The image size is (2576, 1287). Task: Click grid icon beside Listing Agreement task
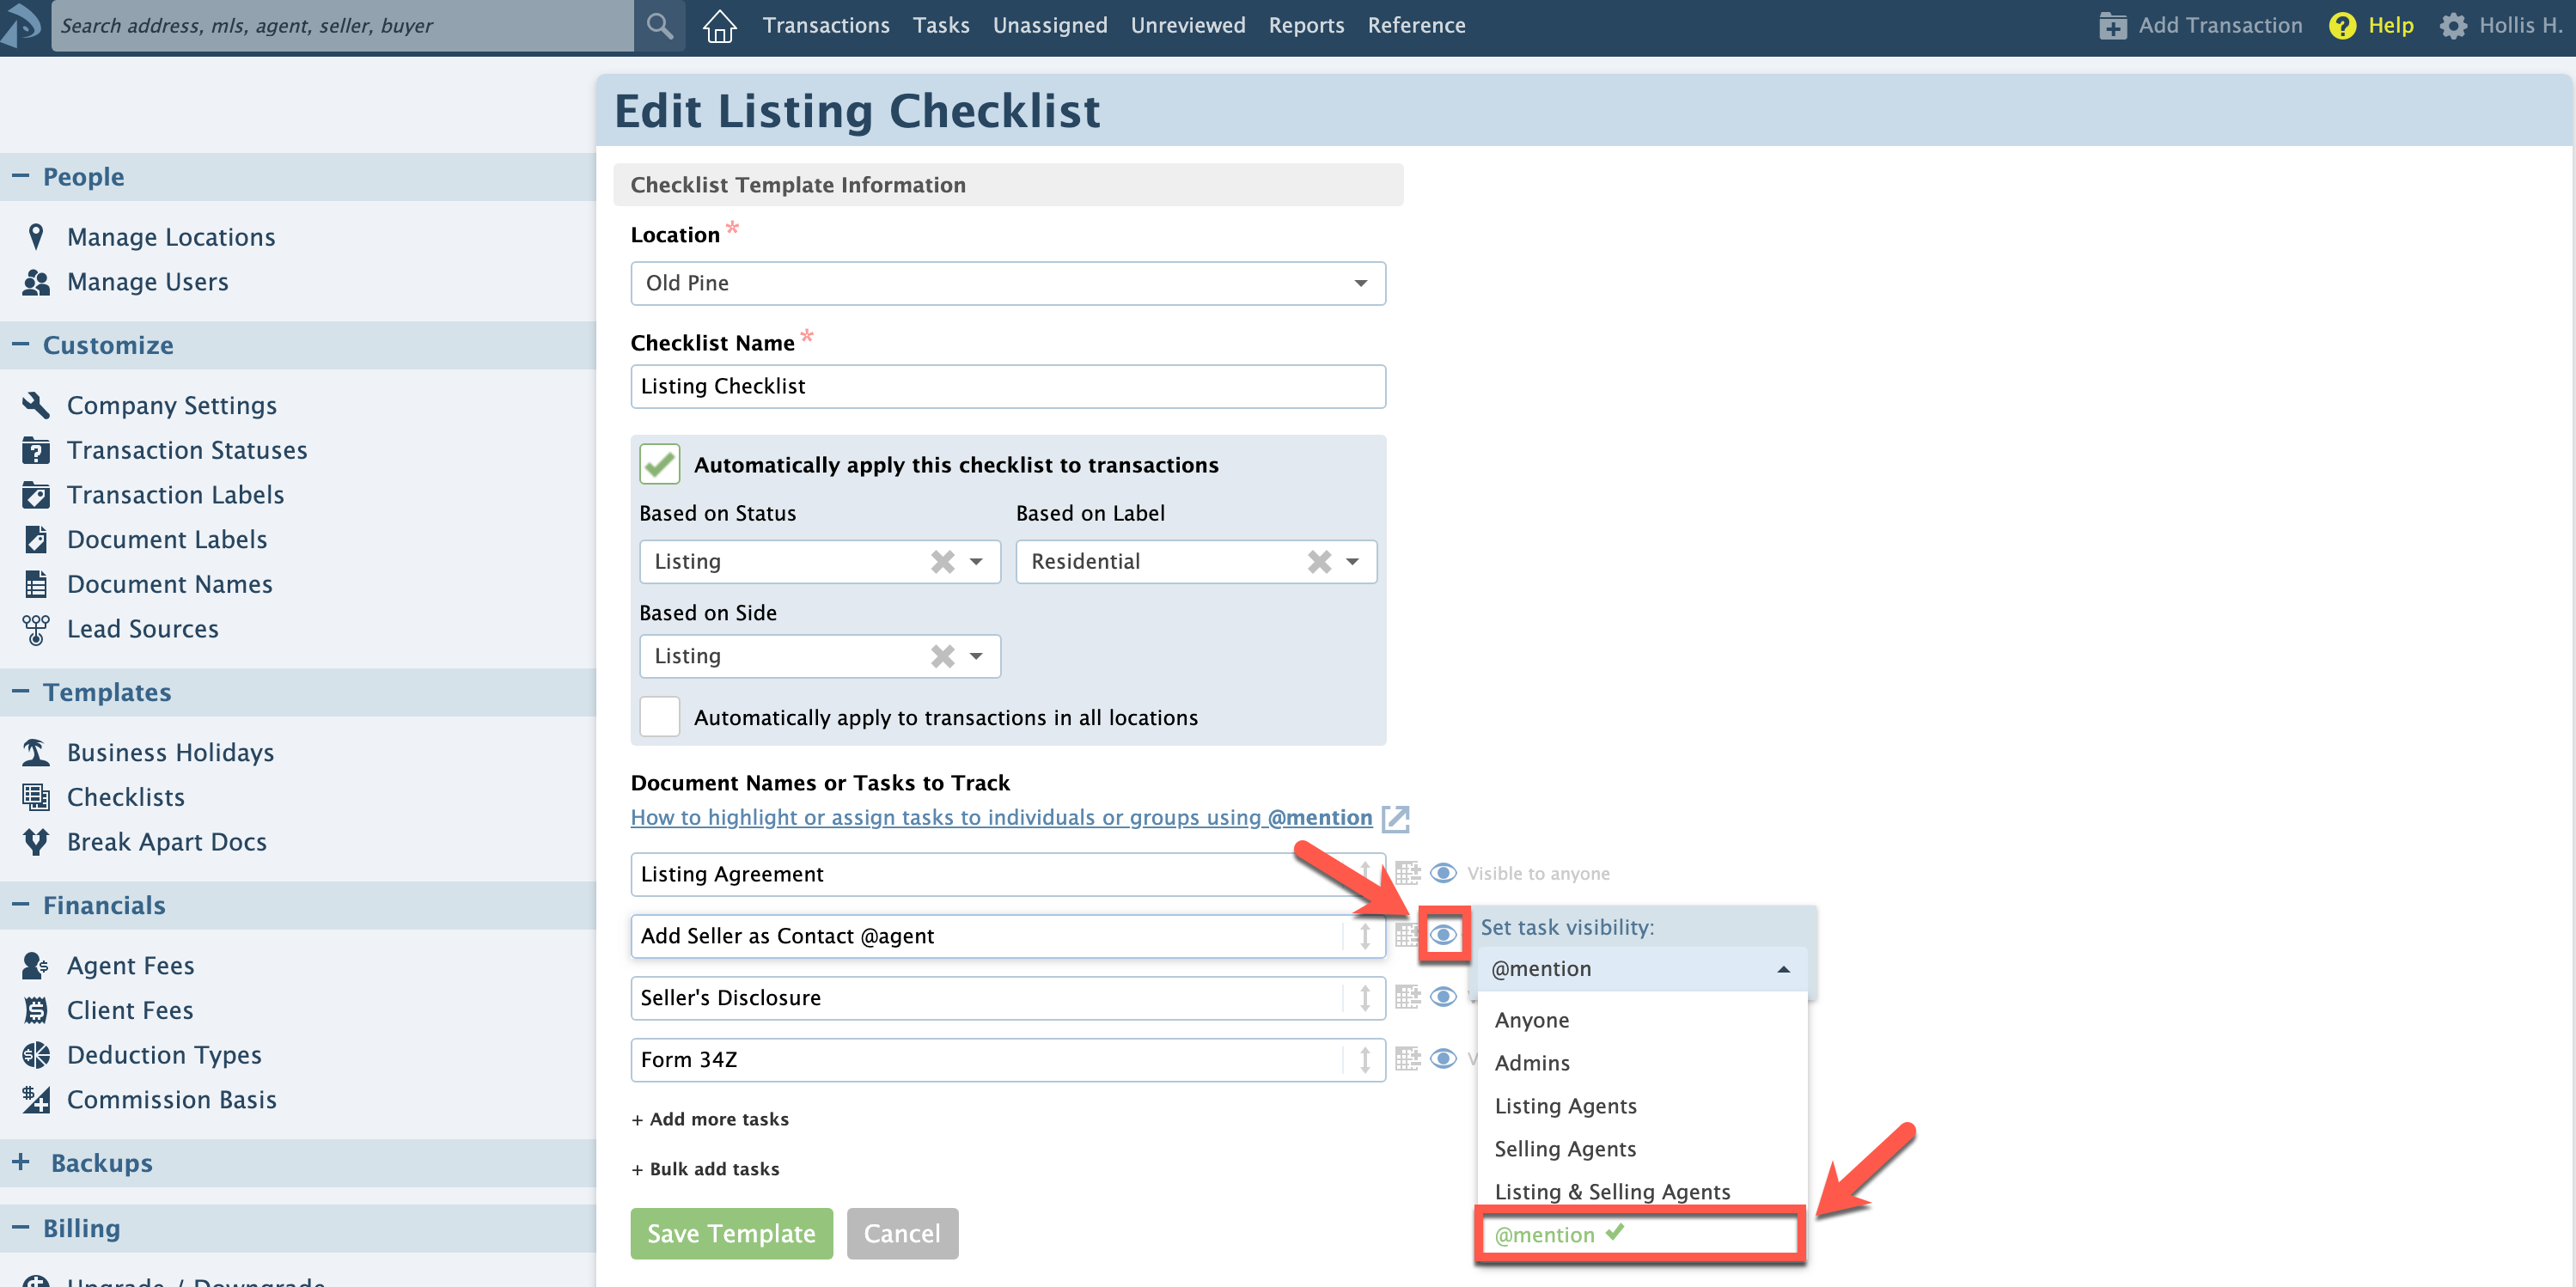point(1407,873)
